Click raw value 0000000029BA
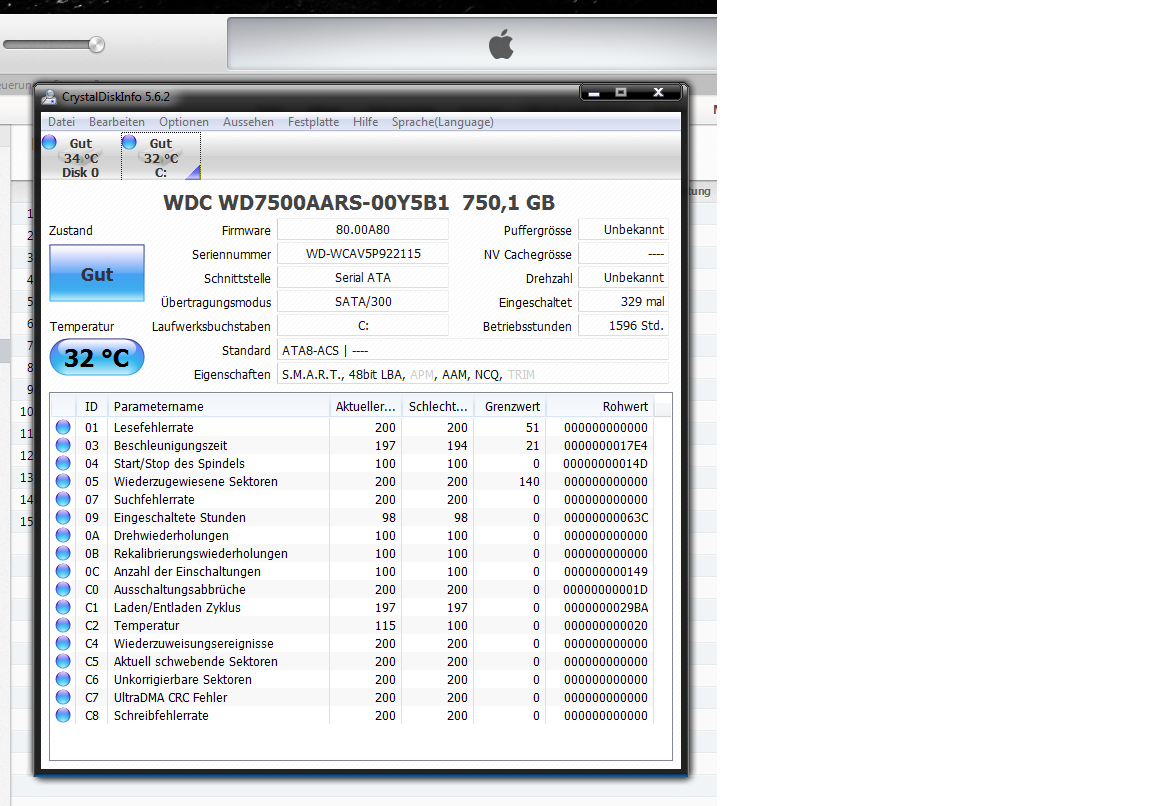The width and height of the screenshot is (1152, 806). pyautogui.click(x=605, y=608)
